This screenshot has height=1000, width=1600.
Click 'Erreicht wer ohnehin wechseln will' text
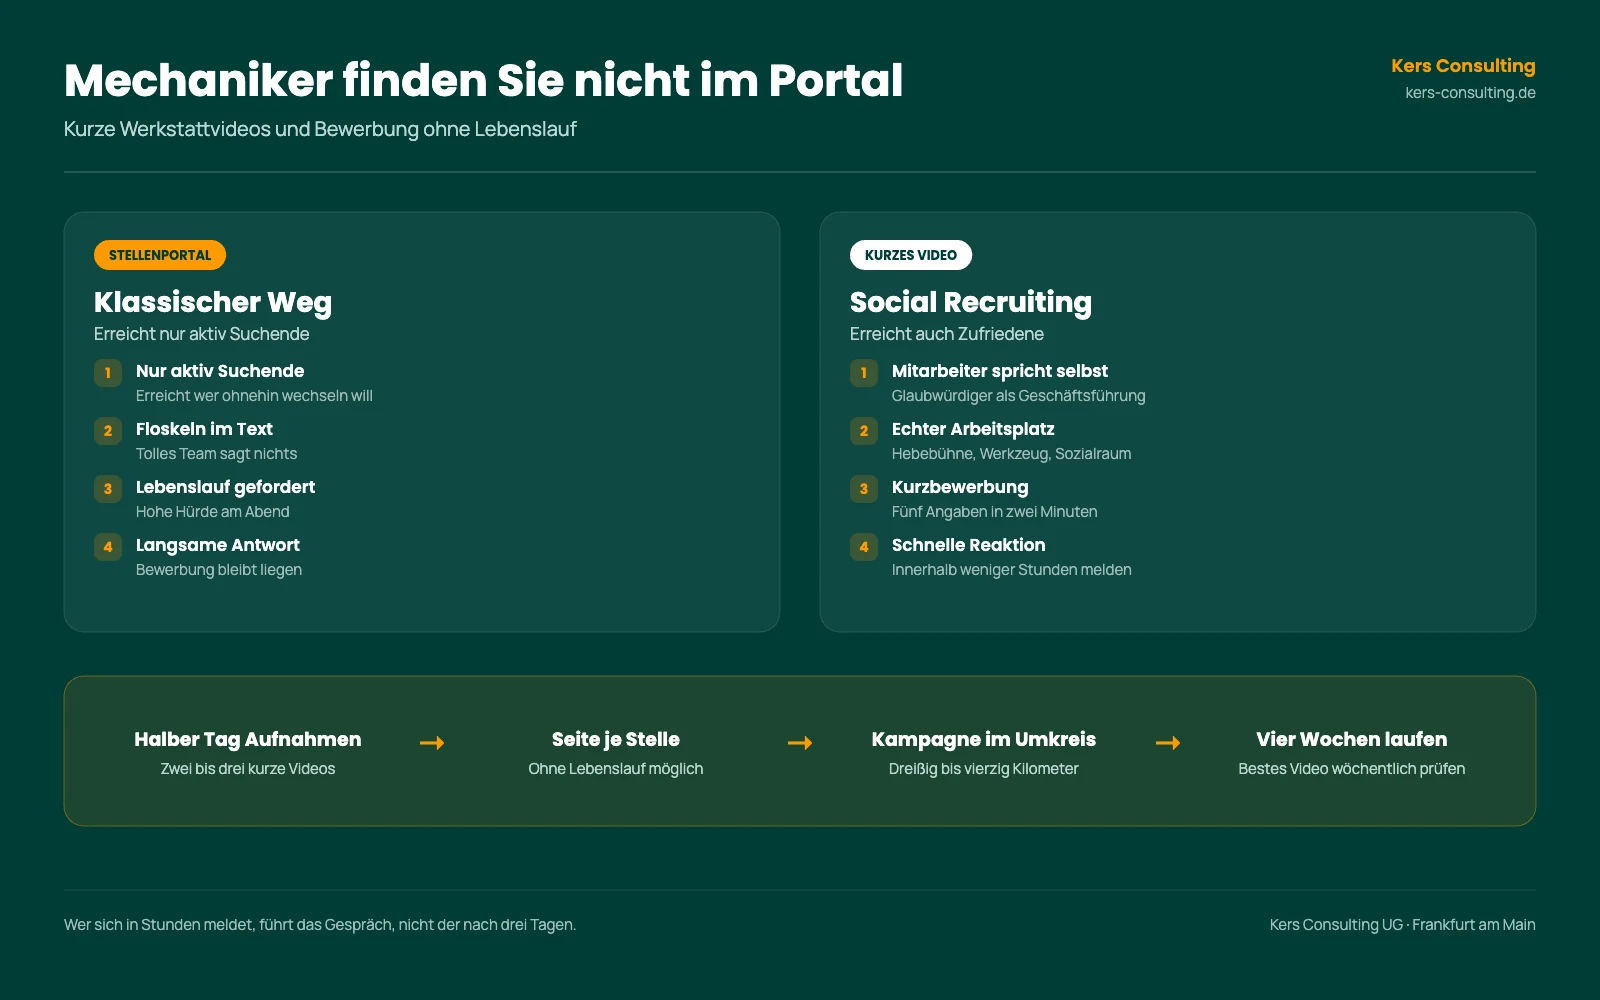(254, 396)
